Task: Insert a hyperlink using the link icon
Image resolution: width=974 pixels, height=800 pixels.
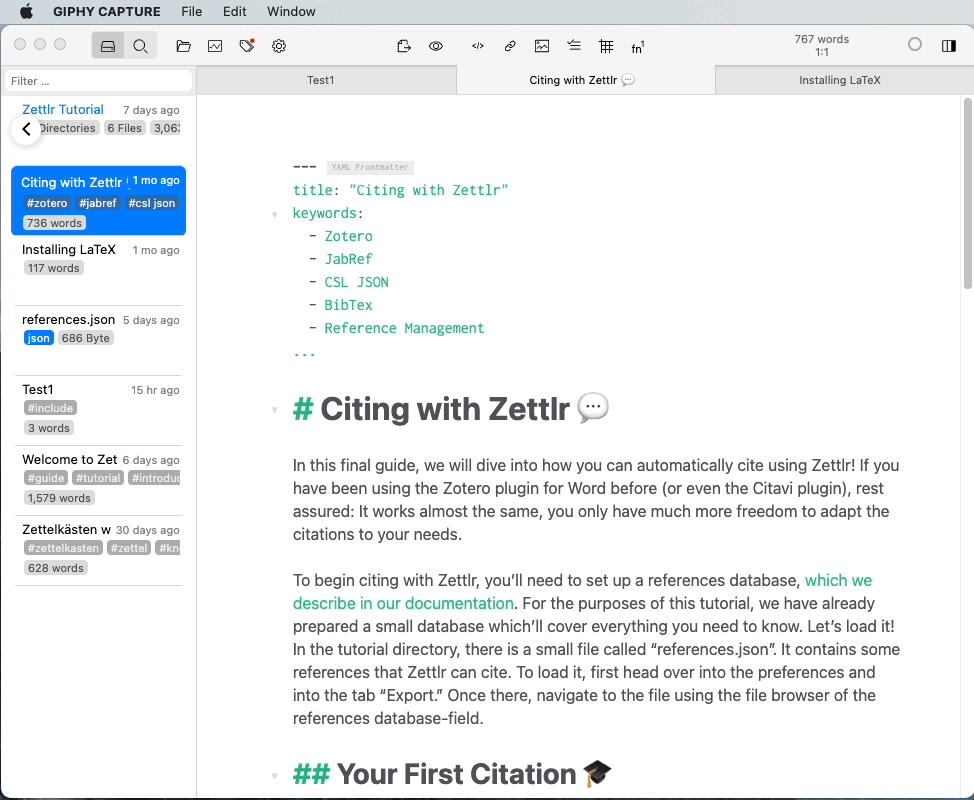Action: 509,45
